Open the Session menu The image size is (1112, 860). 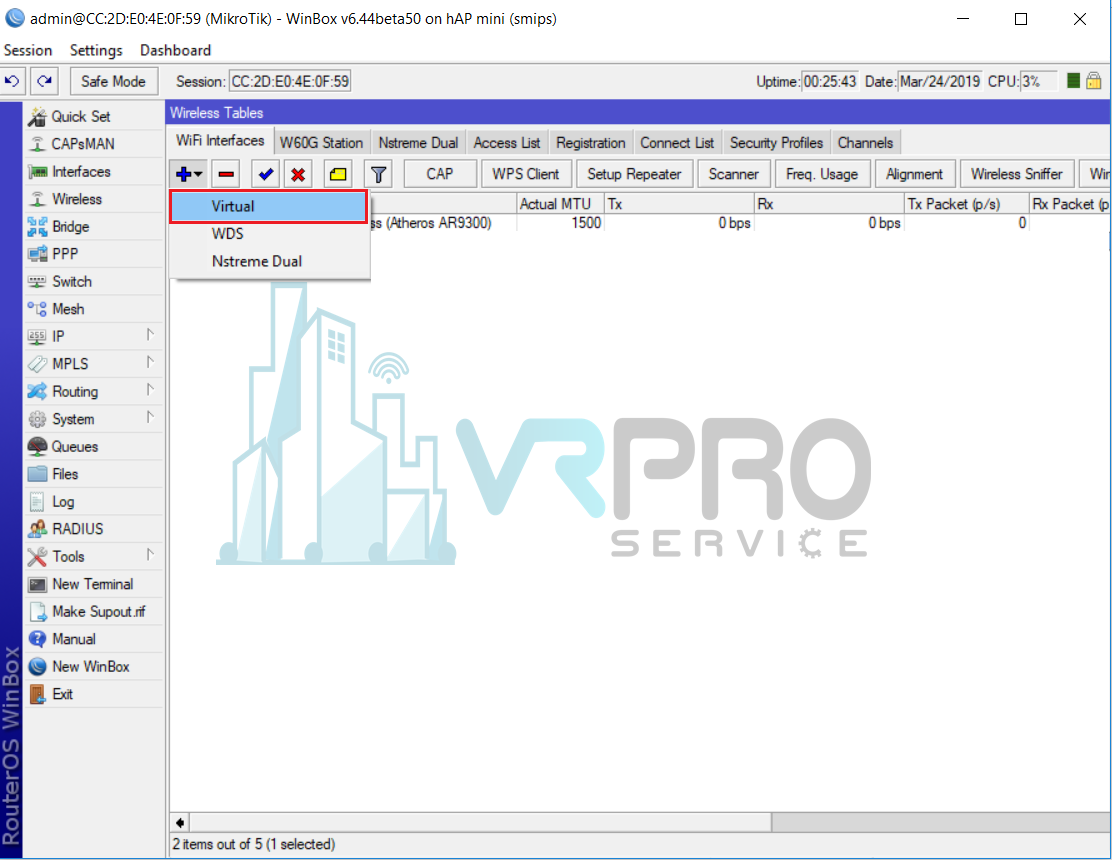(x=28, y=50)
